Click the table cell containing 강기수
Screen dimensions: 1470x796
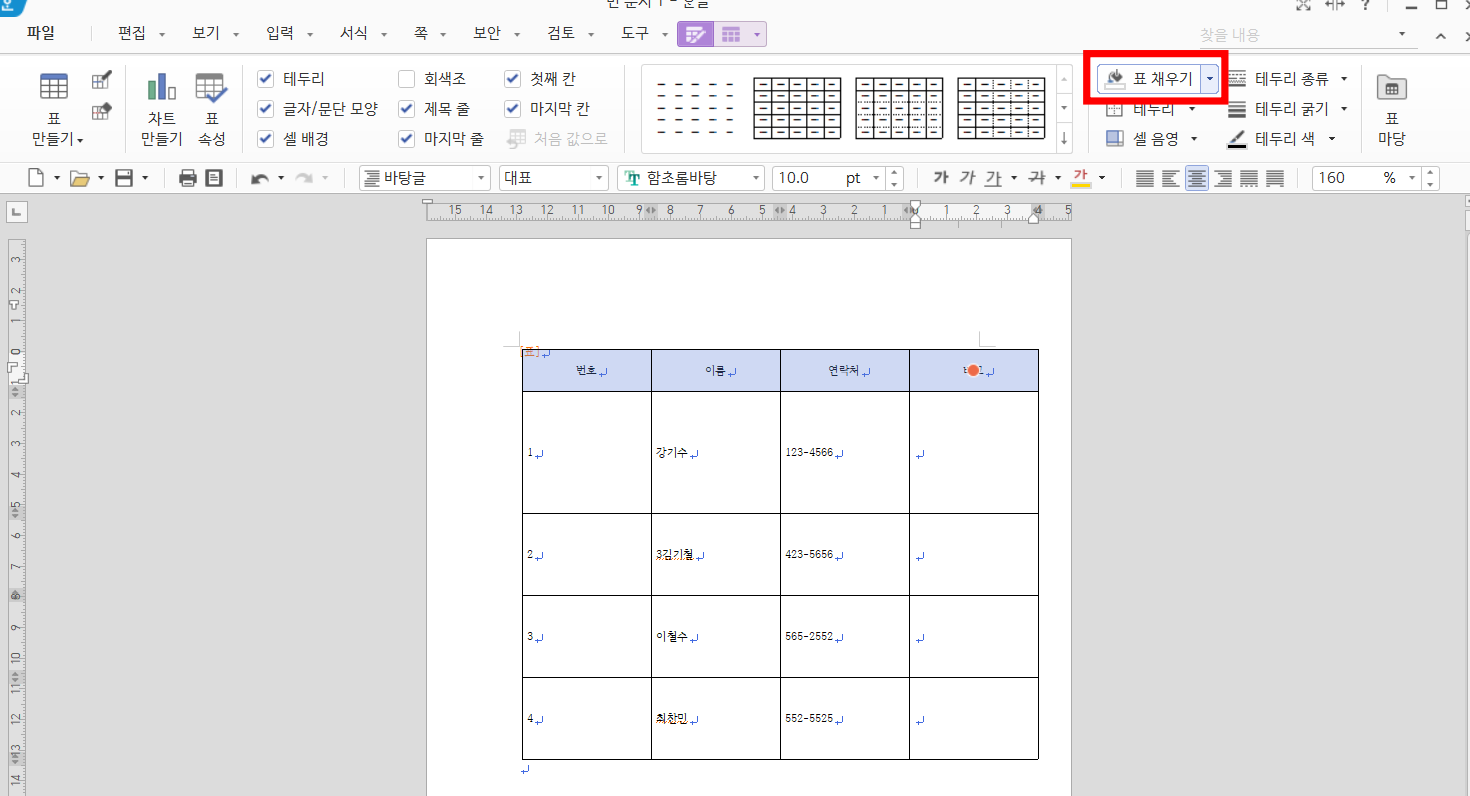tap(716, 453)
